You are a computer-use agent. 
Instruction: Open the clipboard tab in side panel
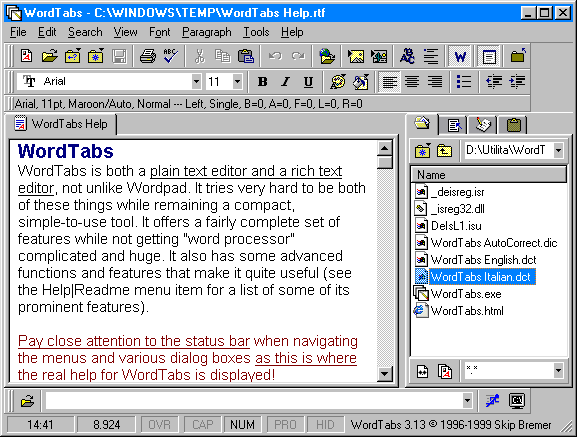pos(514,125)
